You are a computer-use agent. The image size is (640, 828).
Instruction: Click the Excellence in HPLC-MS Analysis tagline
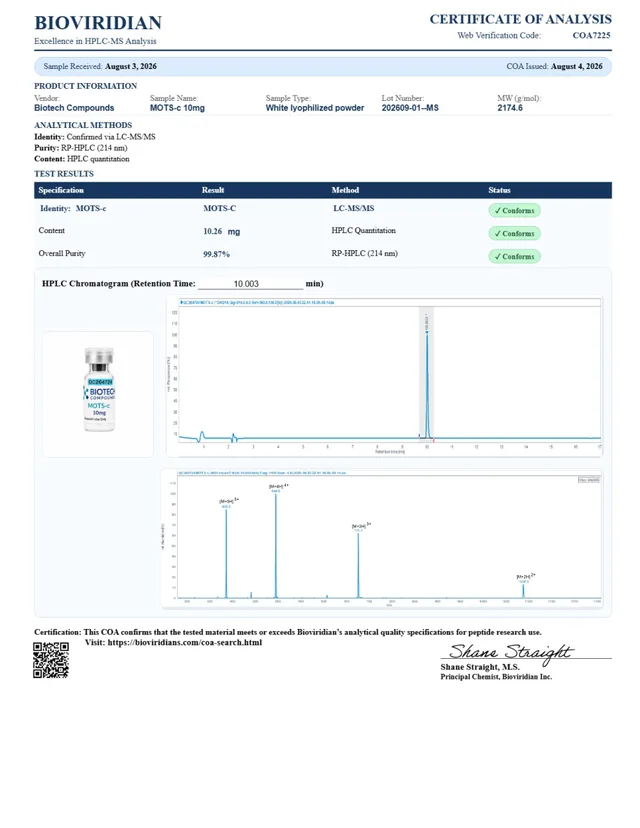(x=96, y=41)
